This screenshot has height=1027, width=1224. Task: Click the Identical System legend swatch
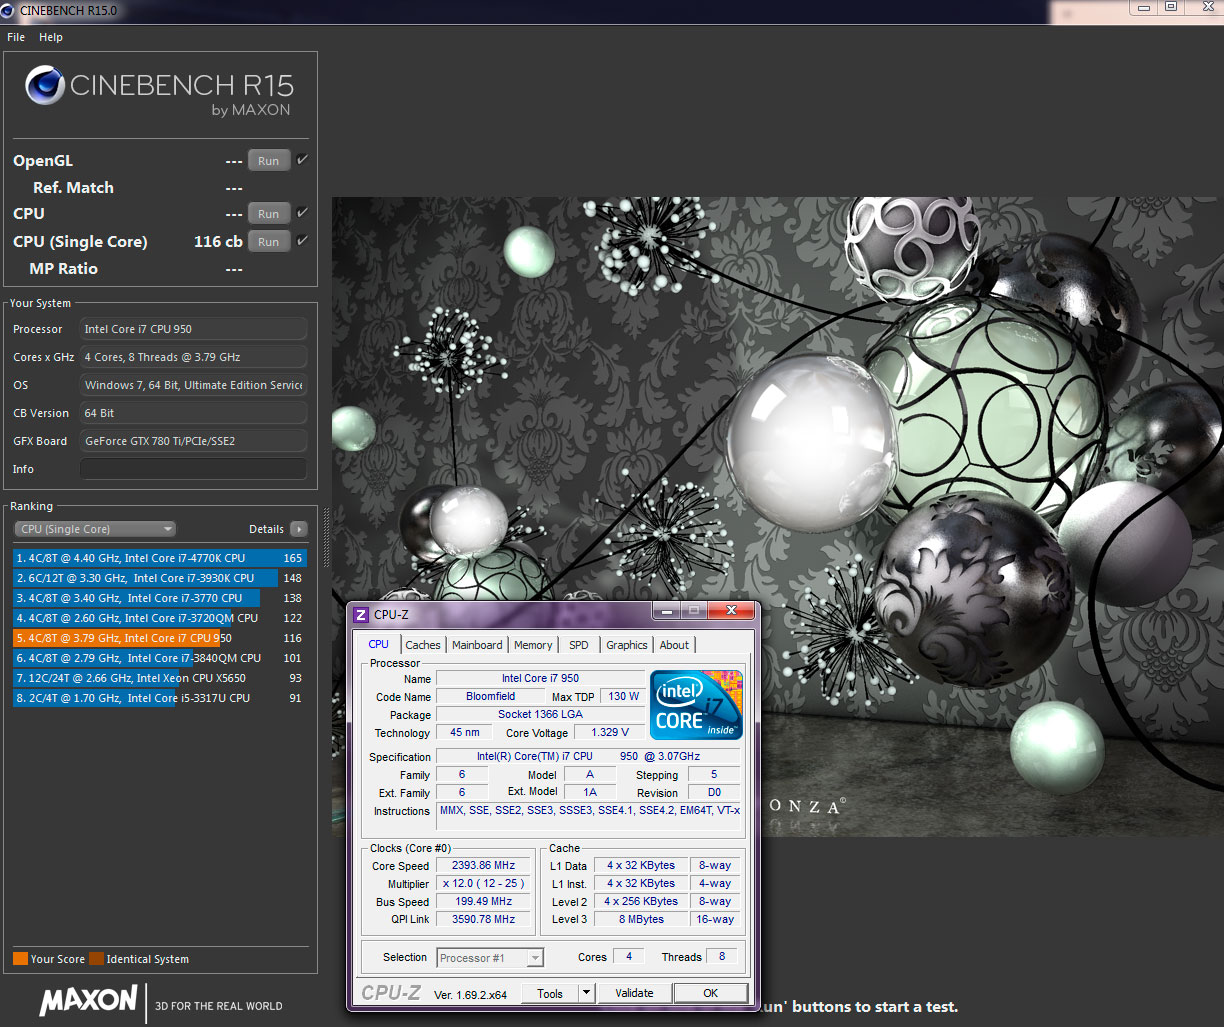coord(96,959)
